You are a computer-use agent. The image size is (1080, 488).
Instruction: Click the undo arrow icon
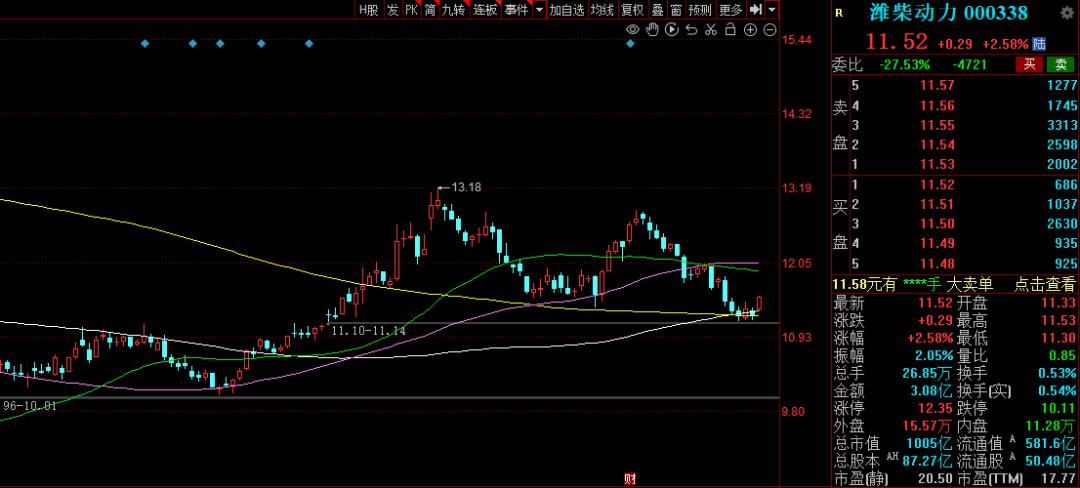pos(691,30)
